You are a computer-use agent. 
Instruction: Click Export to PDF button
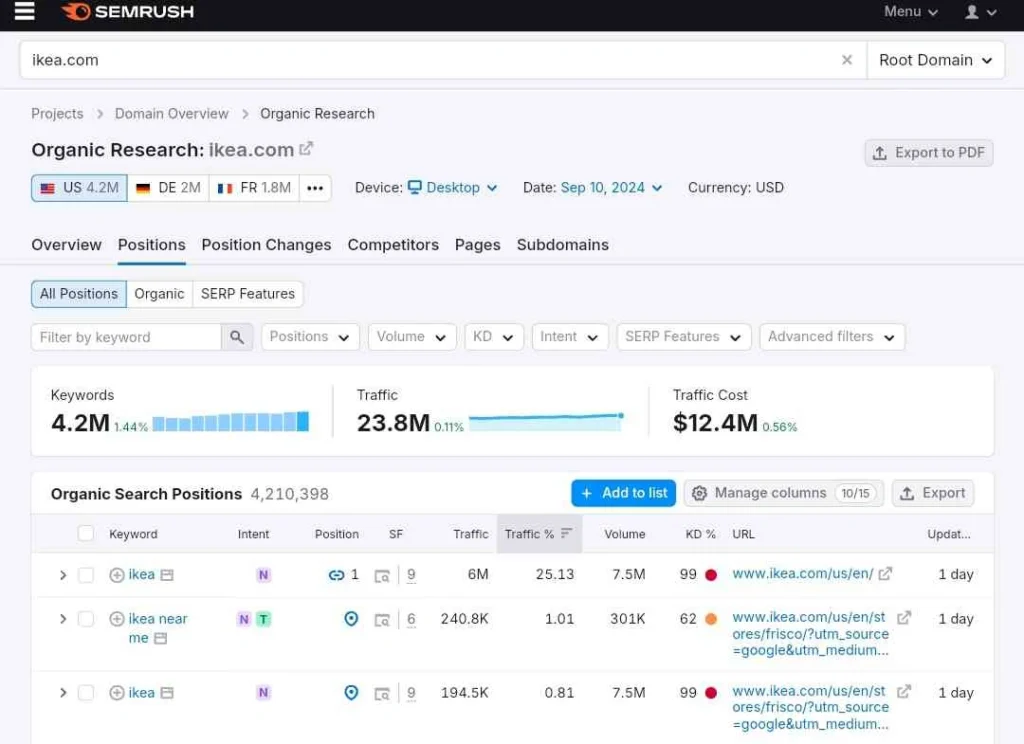tap(929, 153)
